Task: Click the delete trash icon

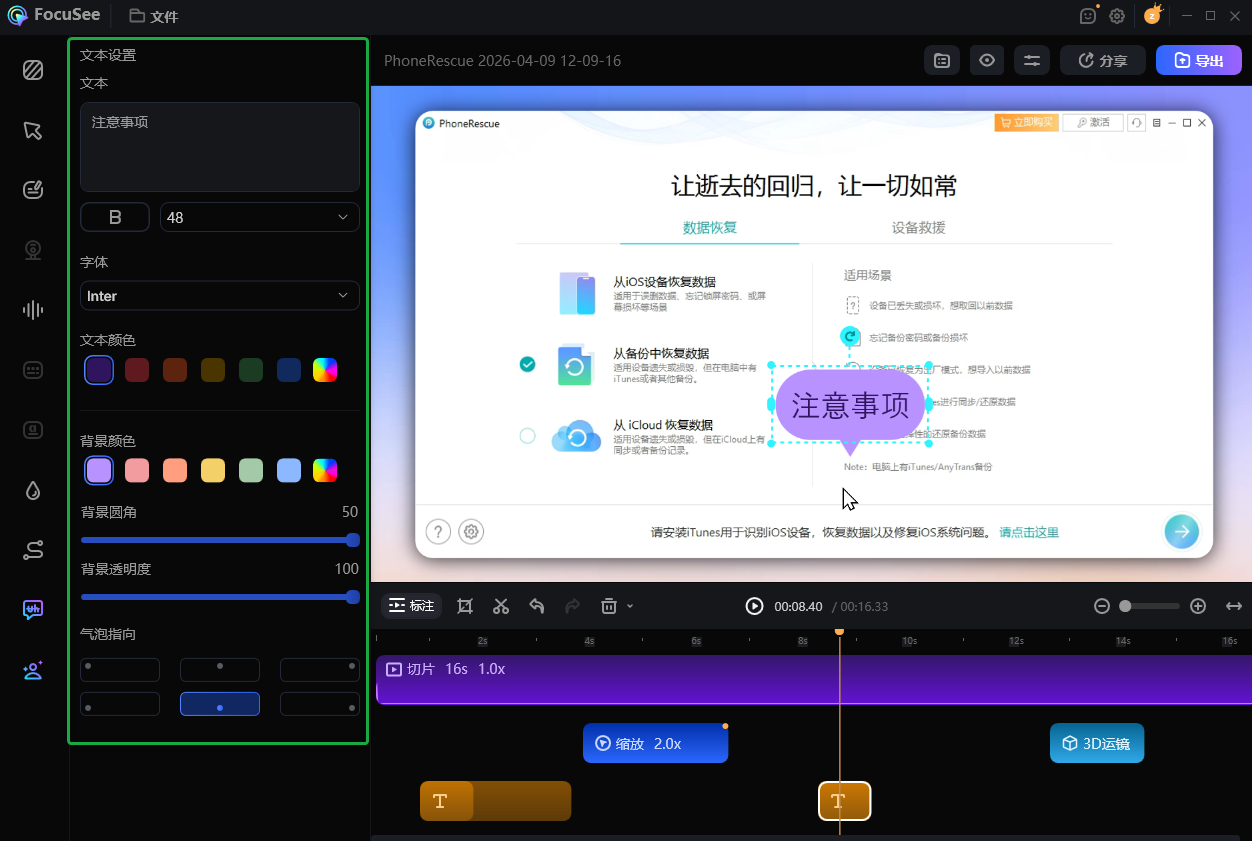Action: pos(608,606)
